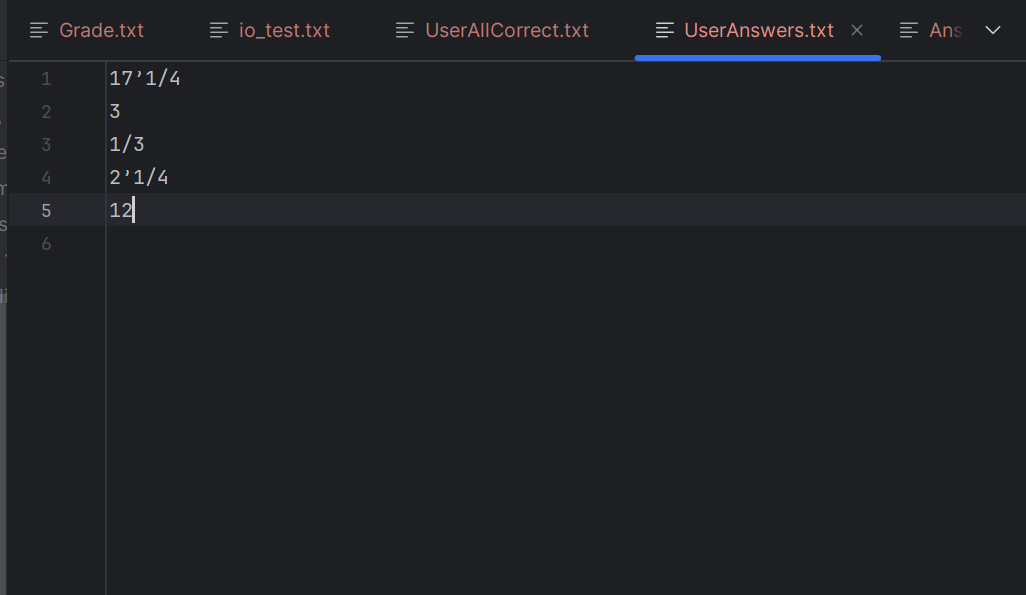Close the UserAnswers.txt tab

[857, 30]
